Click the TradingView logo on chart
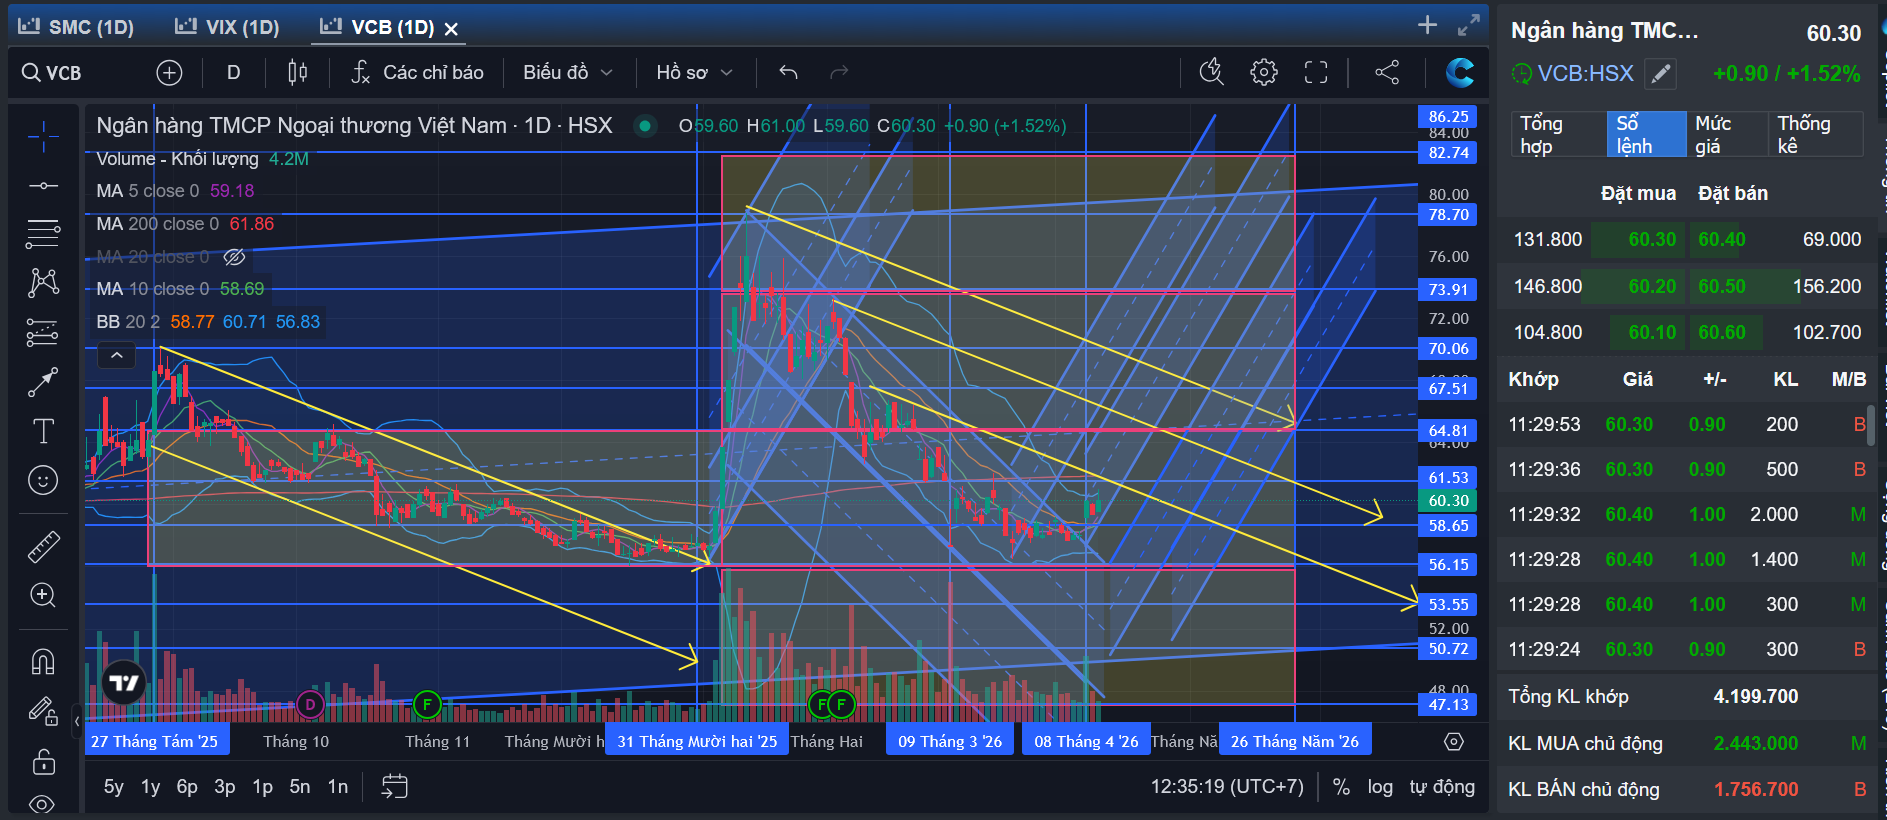 click(124, 683)
